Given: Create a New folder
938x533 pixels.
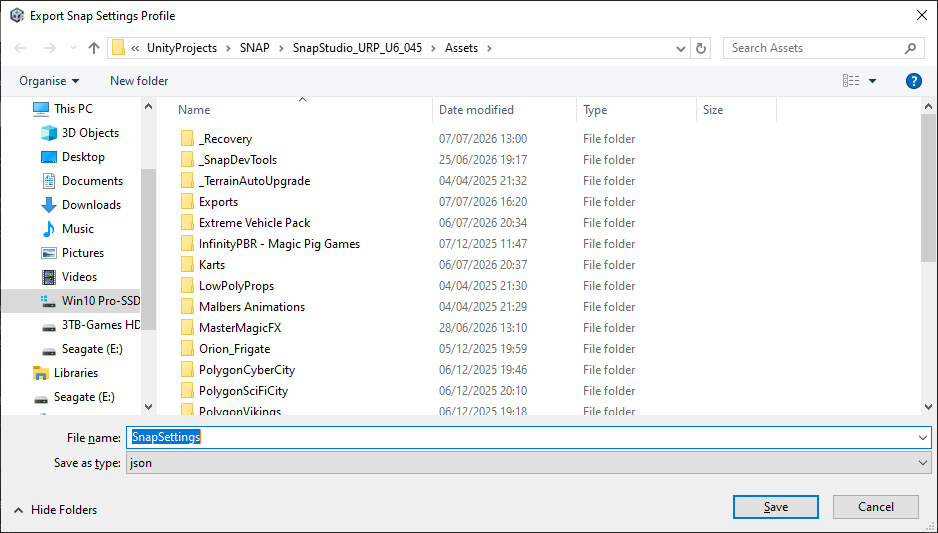Looking at the screenshot, I should click(139, 81).
